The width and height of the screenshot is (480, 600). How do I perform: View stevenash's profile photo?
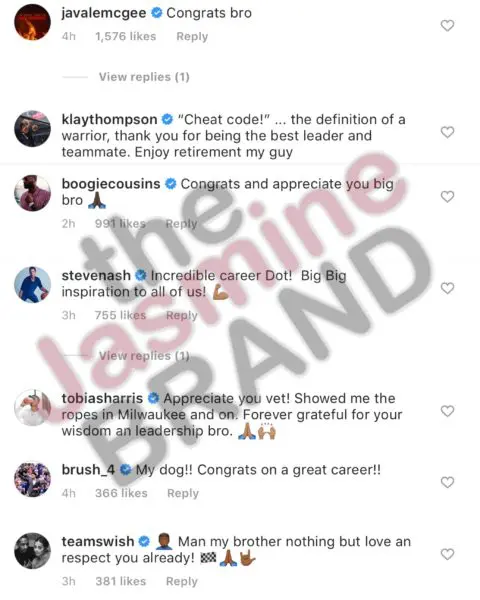[32, 285]
